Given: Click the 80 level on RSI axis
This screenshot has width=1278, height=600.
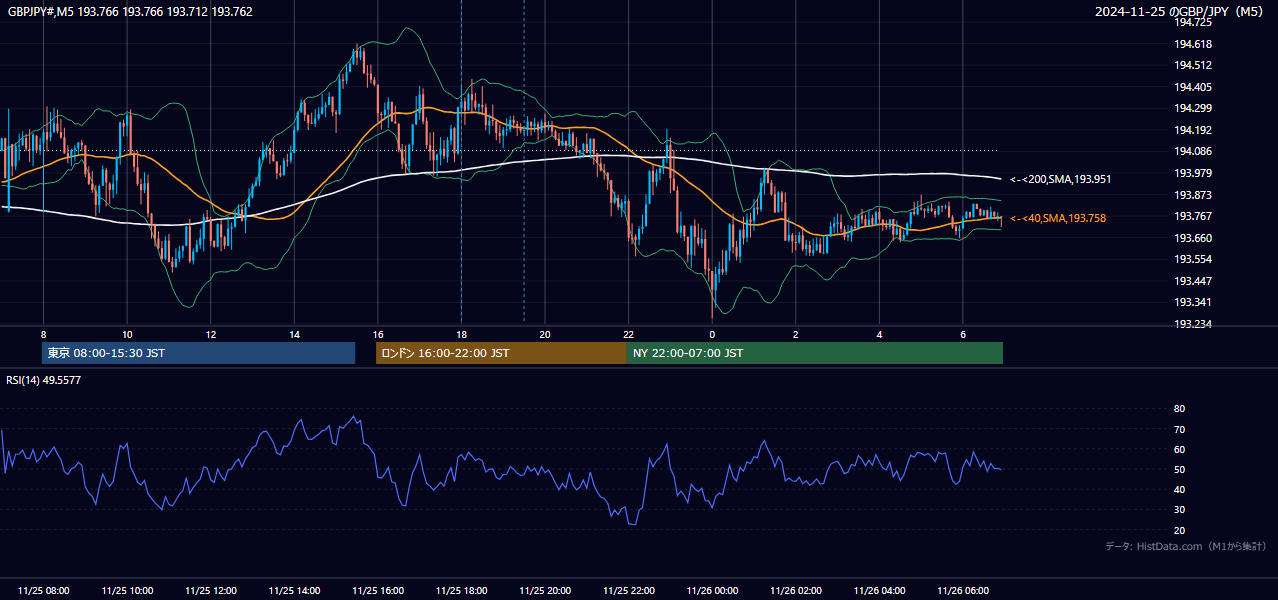Looking at the screenshot, I should tap(1179, 409).
